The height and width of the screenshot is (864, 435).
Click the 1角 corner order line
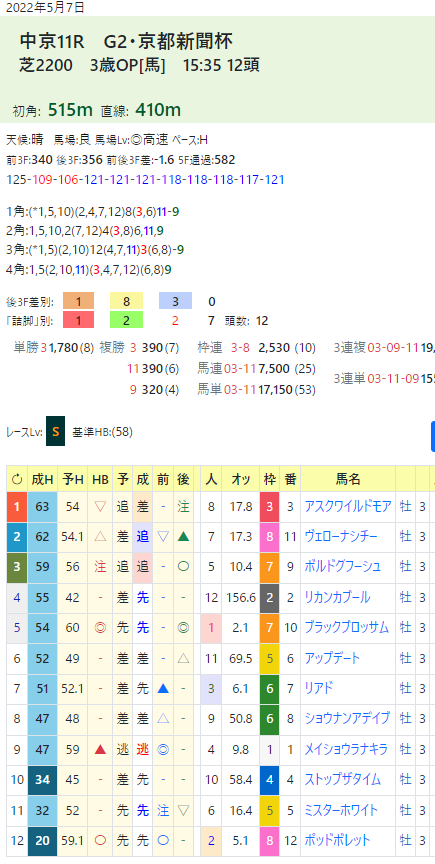[94, 212]
